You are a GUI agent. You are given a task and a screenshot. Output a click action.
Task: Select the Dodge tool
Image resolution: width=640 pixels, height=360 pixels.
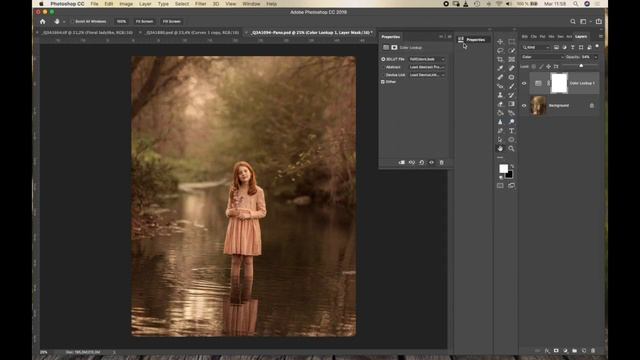click(x=511, y=122)
